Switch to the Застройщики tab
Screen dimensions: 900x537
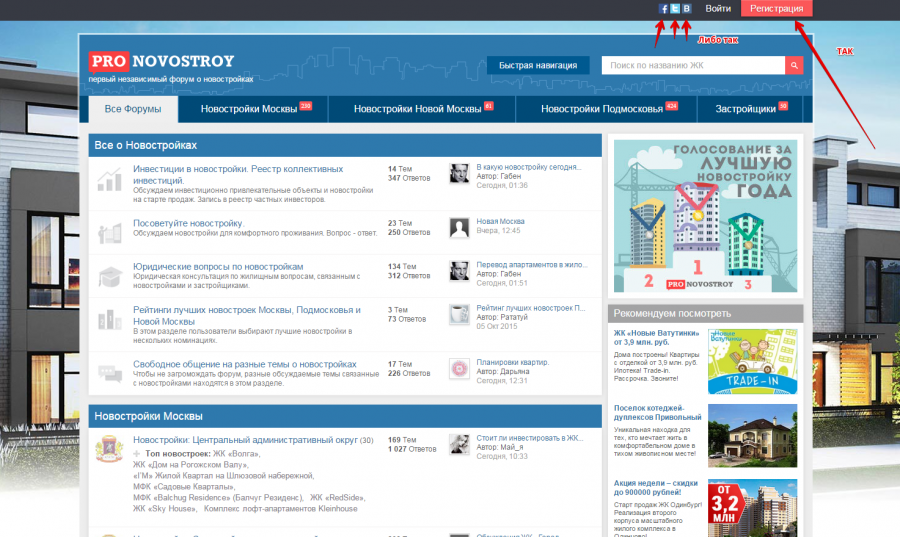tap(750, 109)
